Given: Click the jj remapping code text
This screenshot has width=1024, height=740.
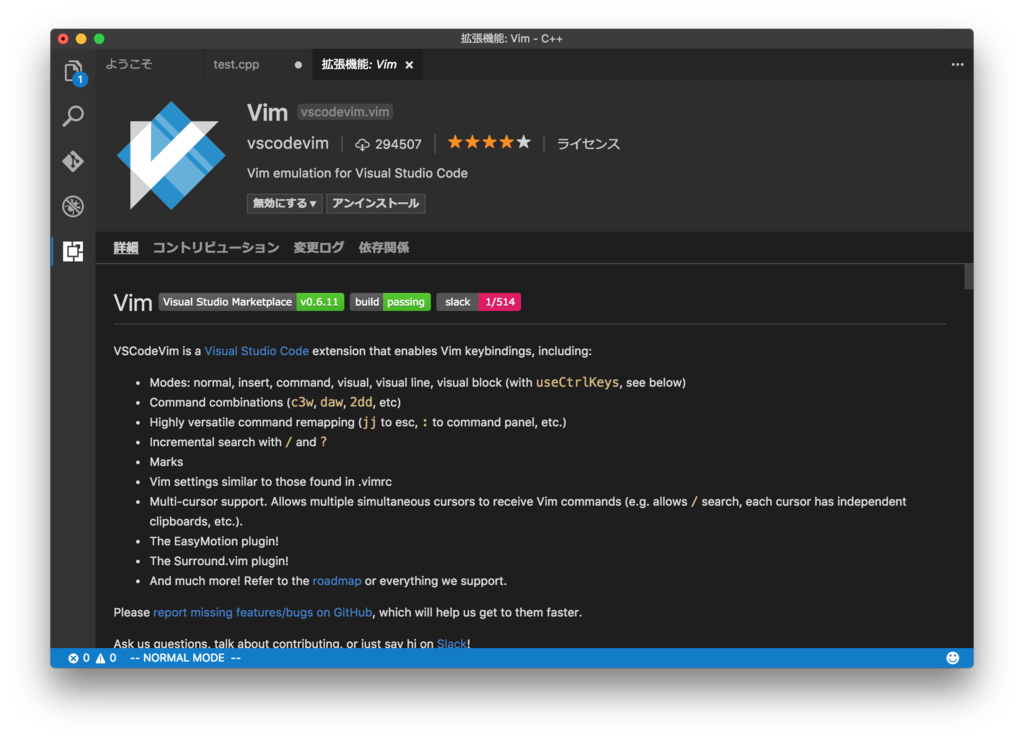Looking at the screenshot, I should point(369,422).
